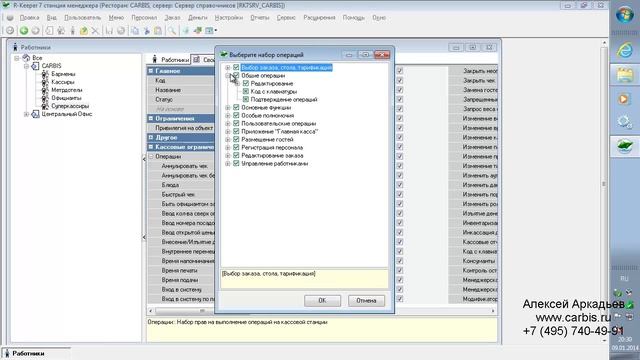Open the dropdown arrow beside last toolbar icon
Screen dimensions: 640x360
(216, 31)
